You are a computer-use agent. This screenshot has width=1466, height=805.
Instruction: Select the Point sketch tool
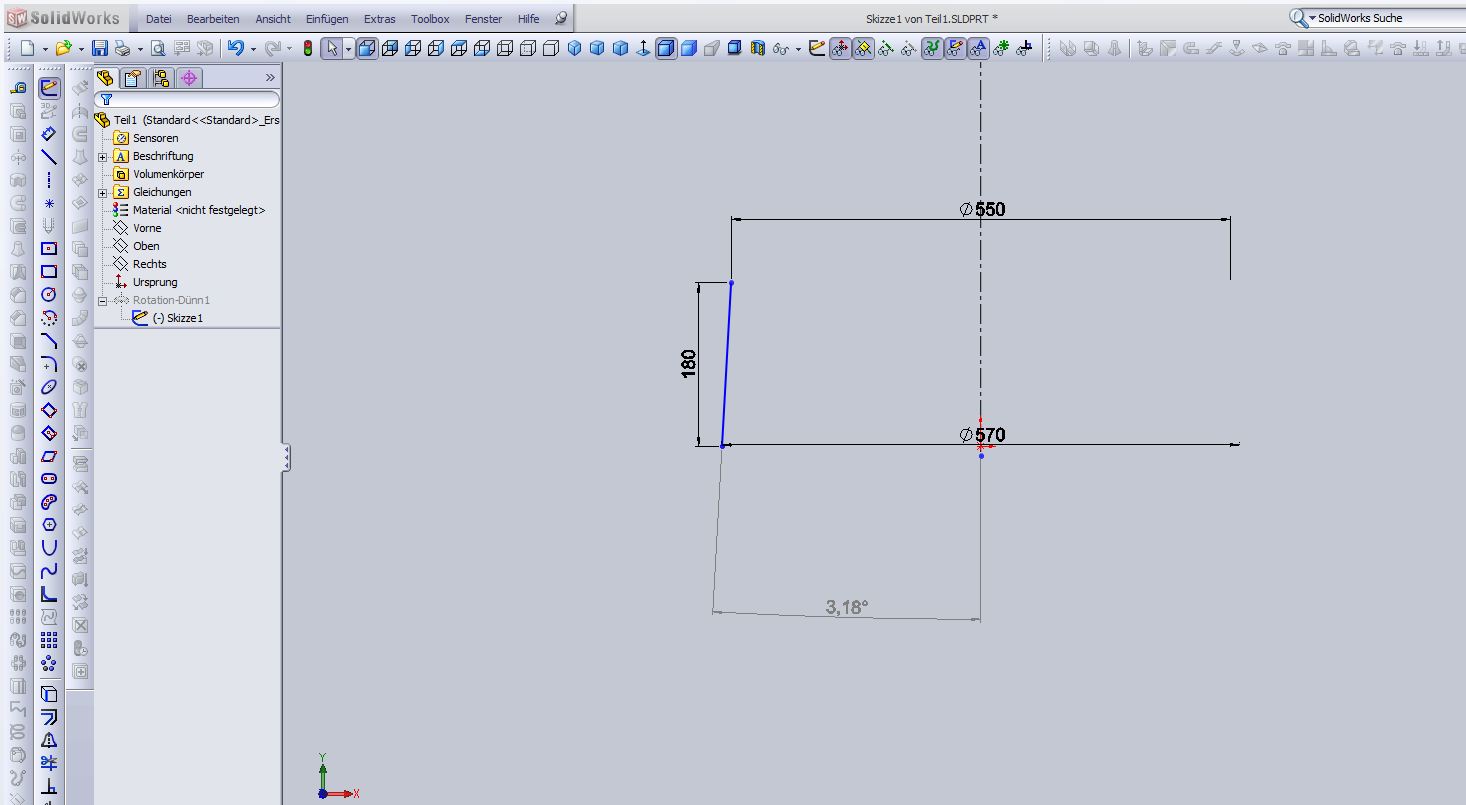pos(49,203)
